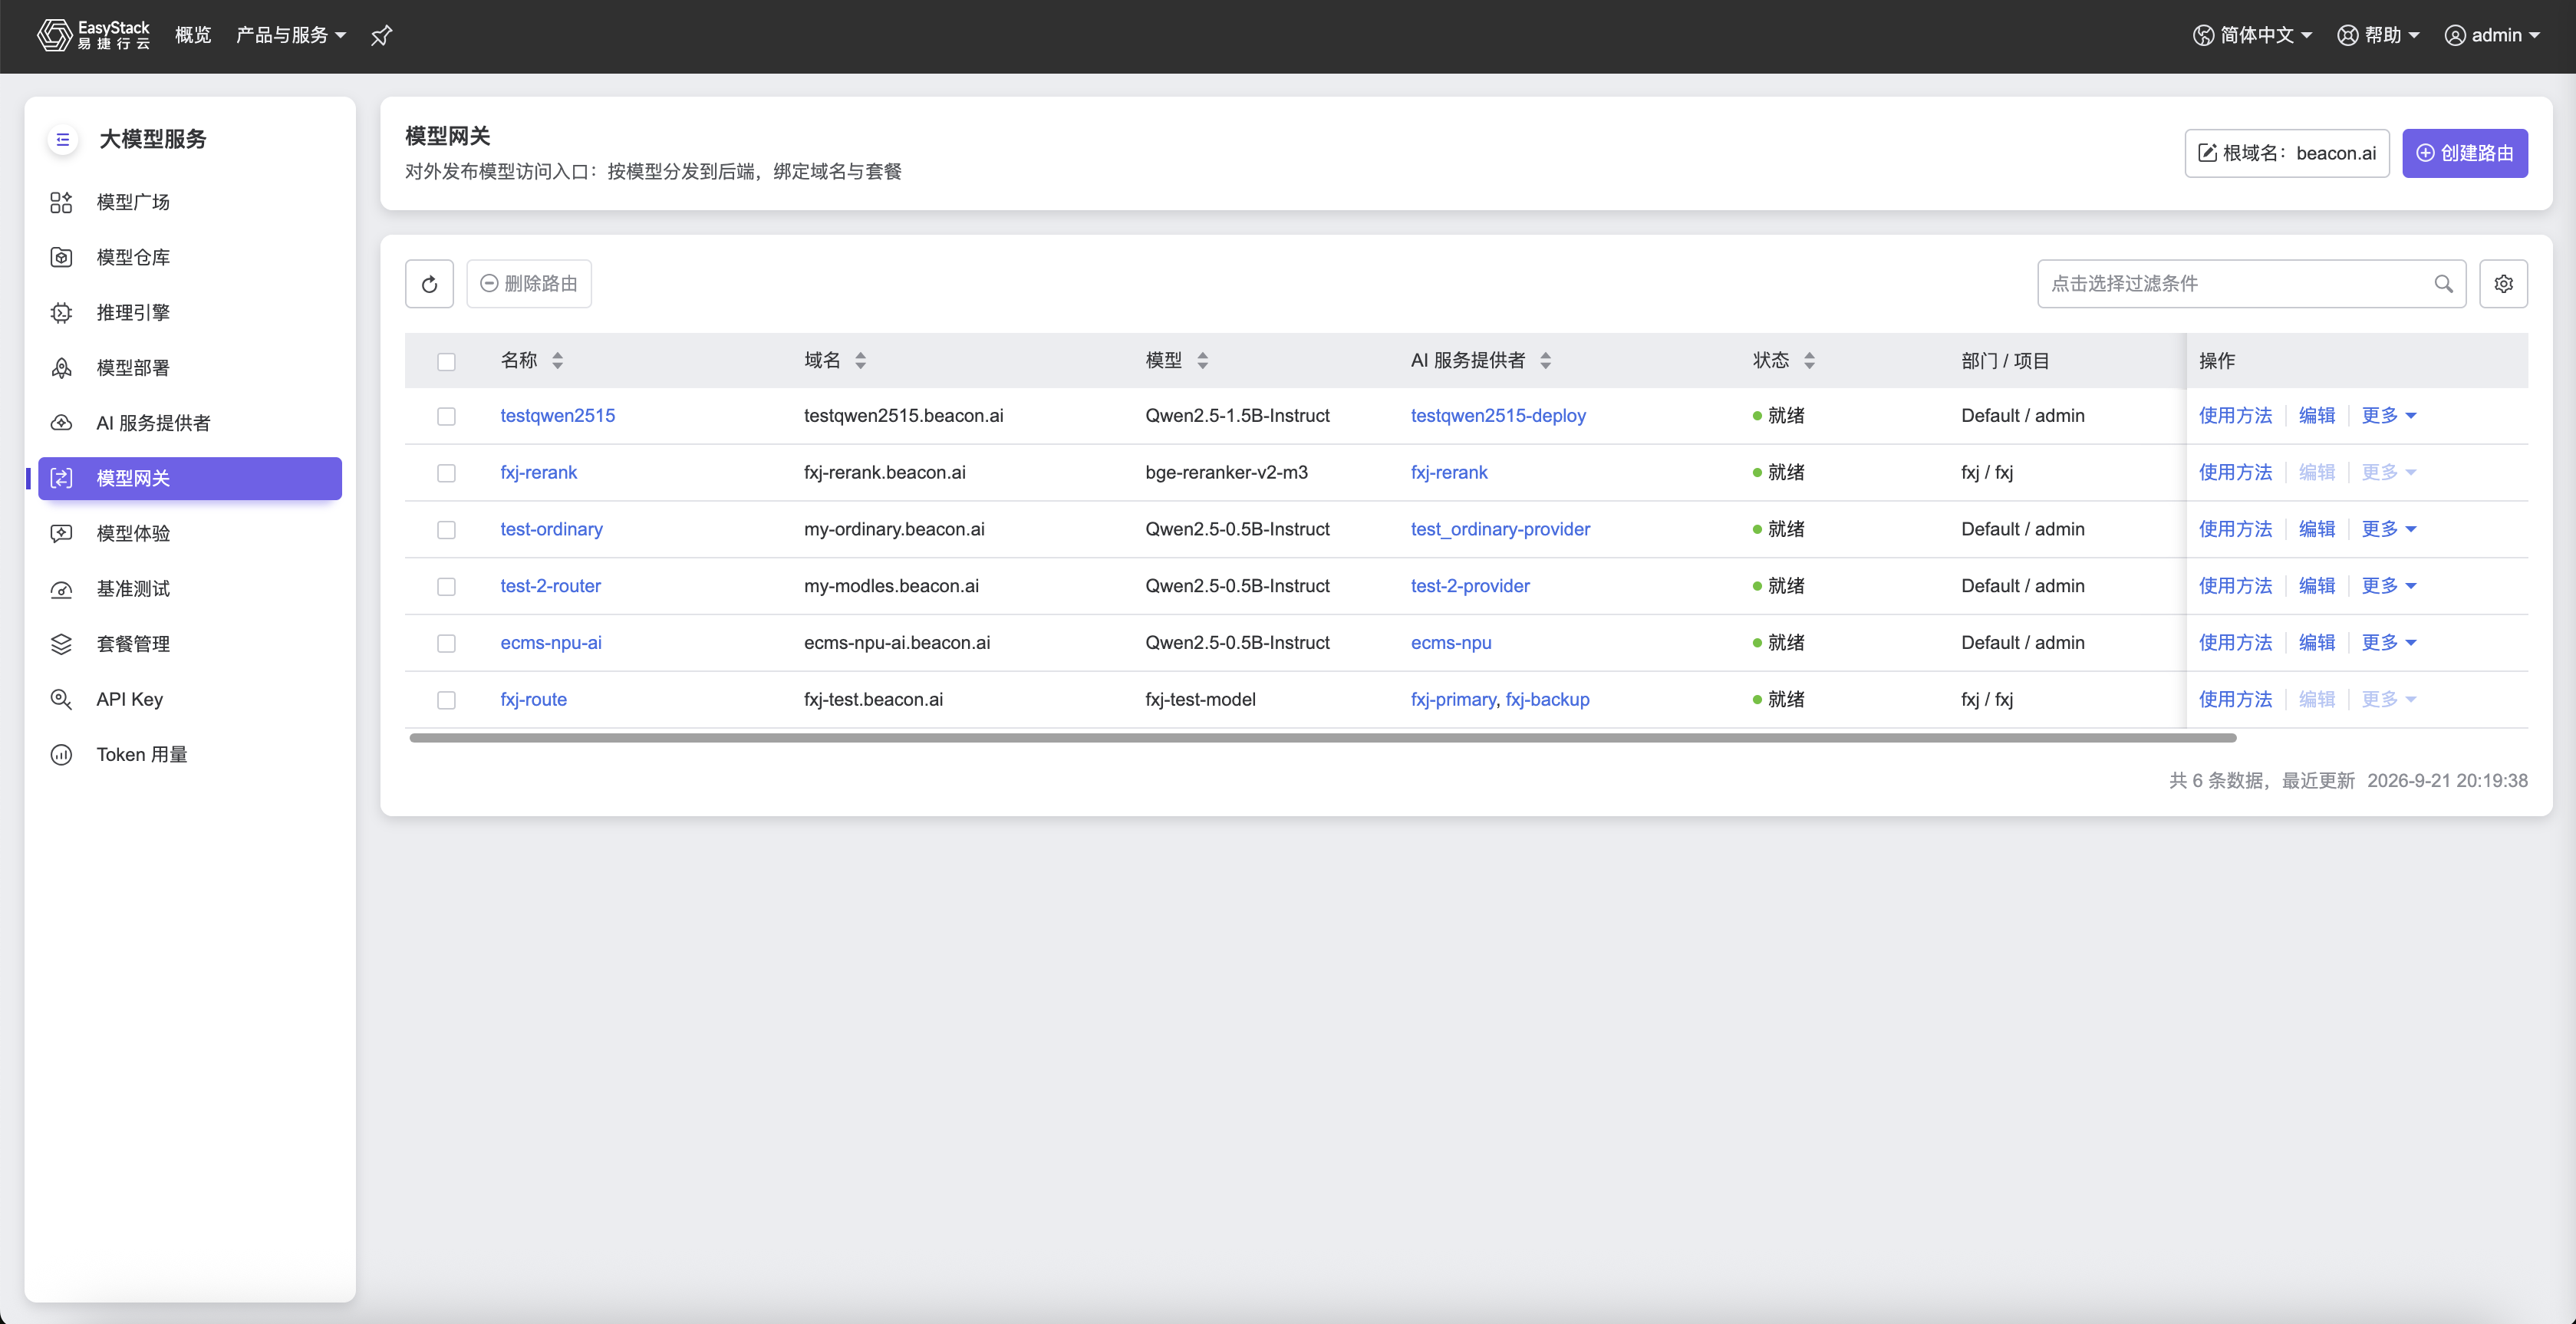Screen dimensions: 2576x1324
Task: Sort by the 状态 column arrows
Action: click(1809, 361)
